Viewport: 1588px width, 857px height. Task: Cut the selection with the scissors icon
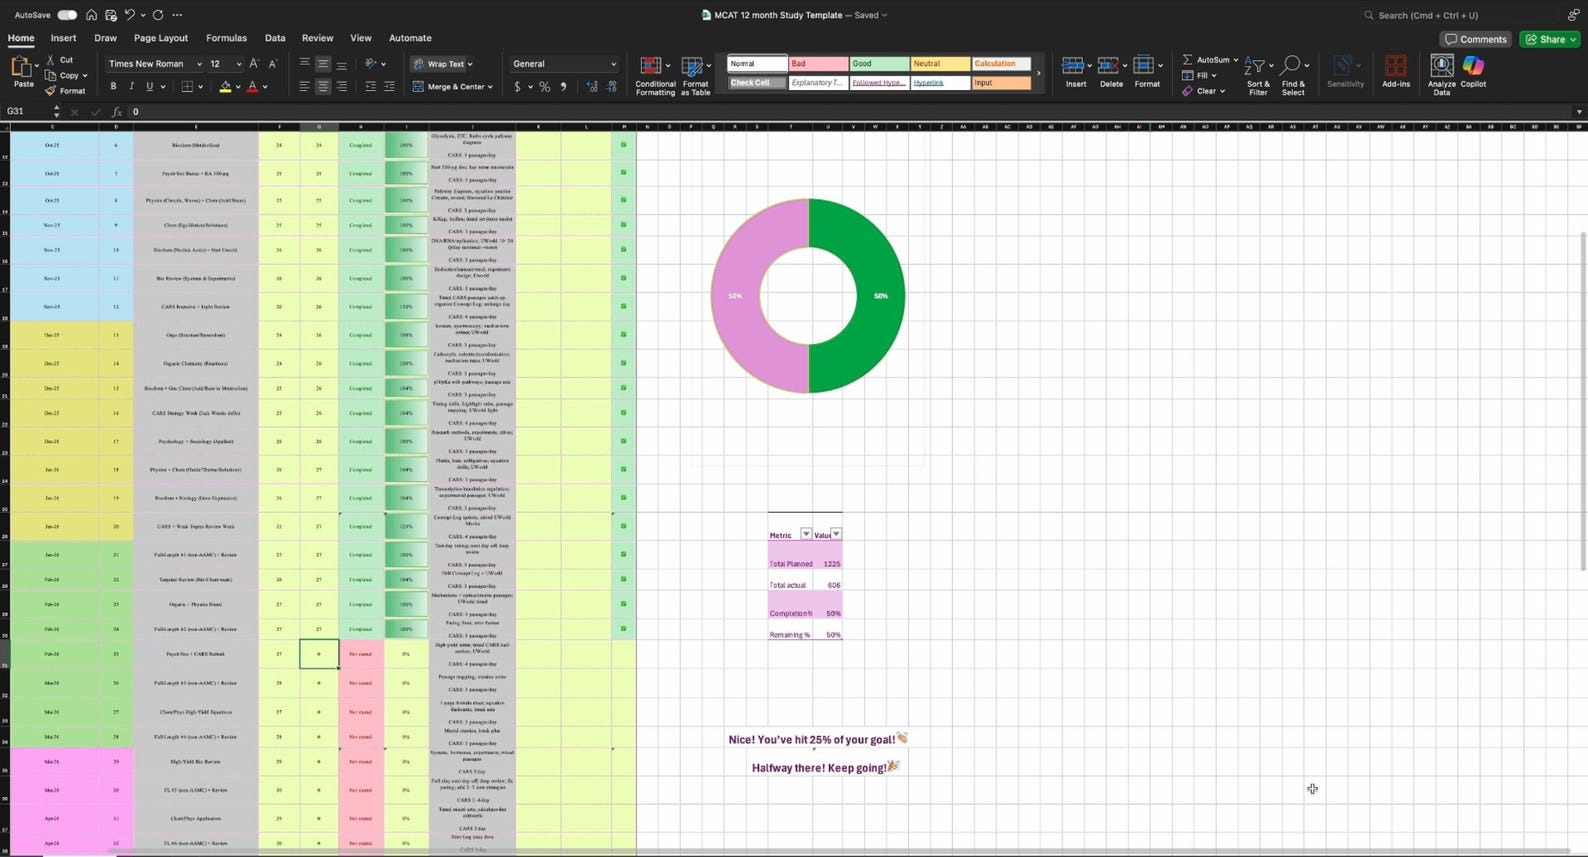(x=50, y=60)
